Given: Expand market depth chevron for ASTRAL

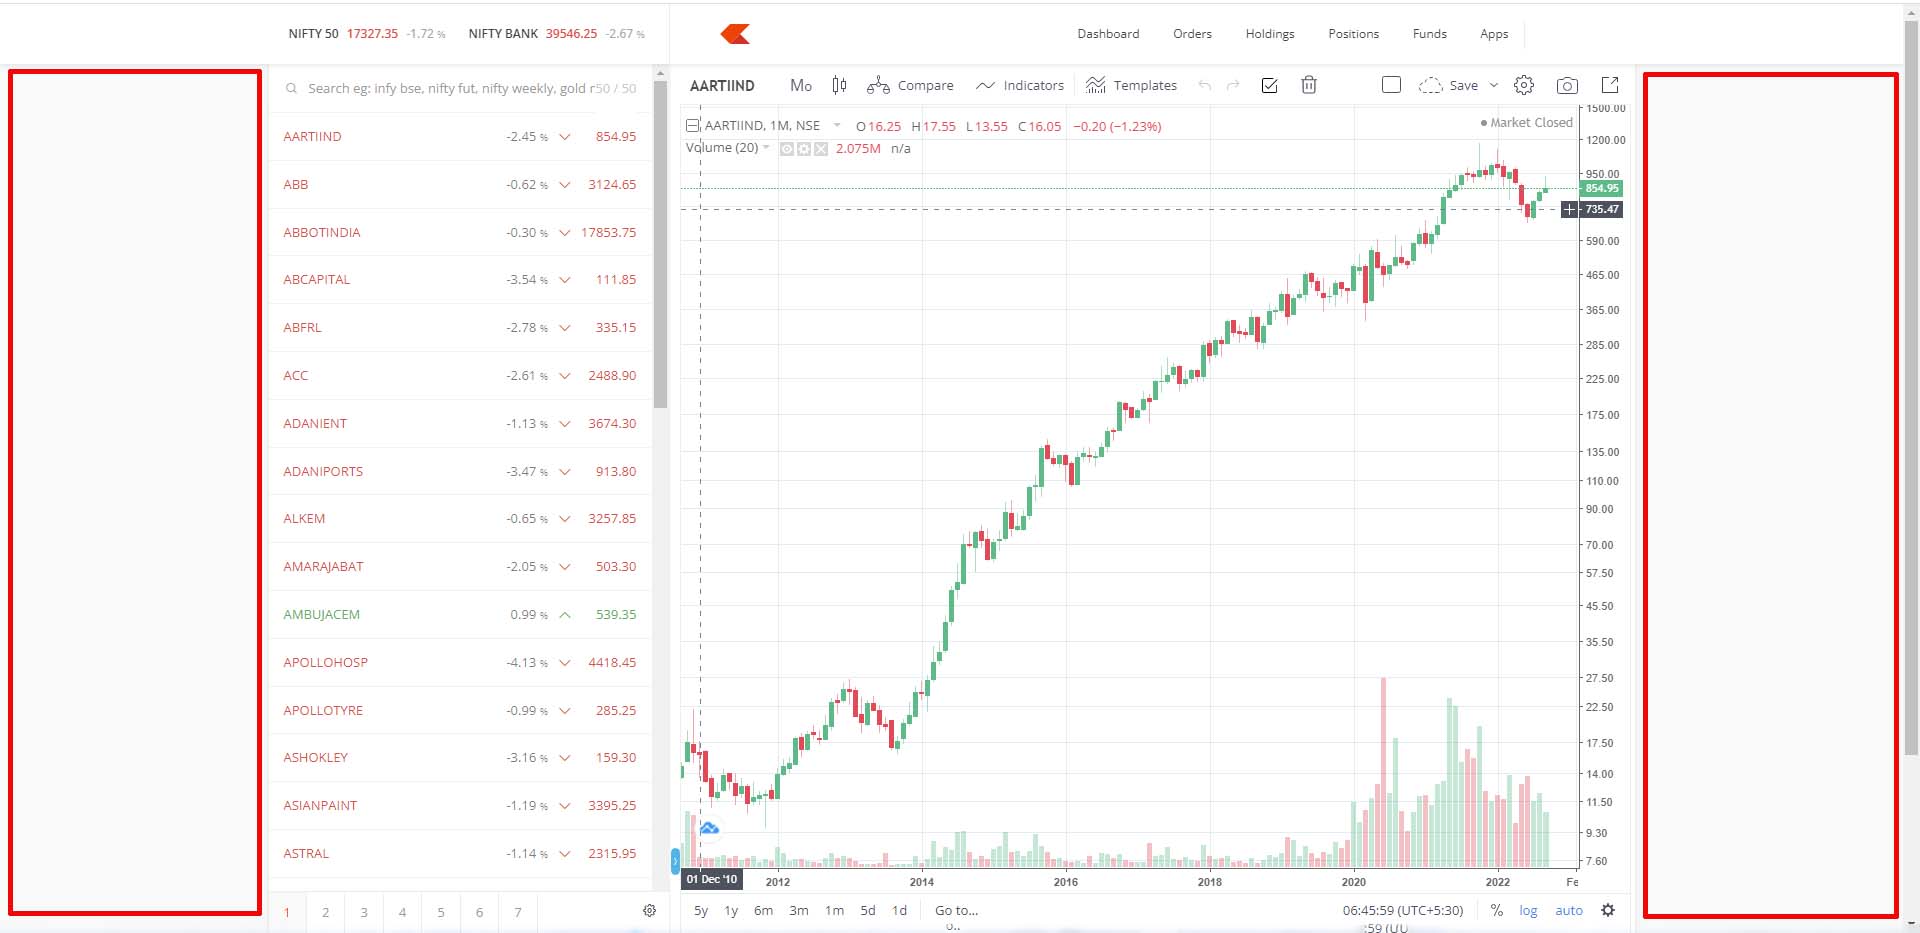Looking at the screenshot, I should 565,854.
